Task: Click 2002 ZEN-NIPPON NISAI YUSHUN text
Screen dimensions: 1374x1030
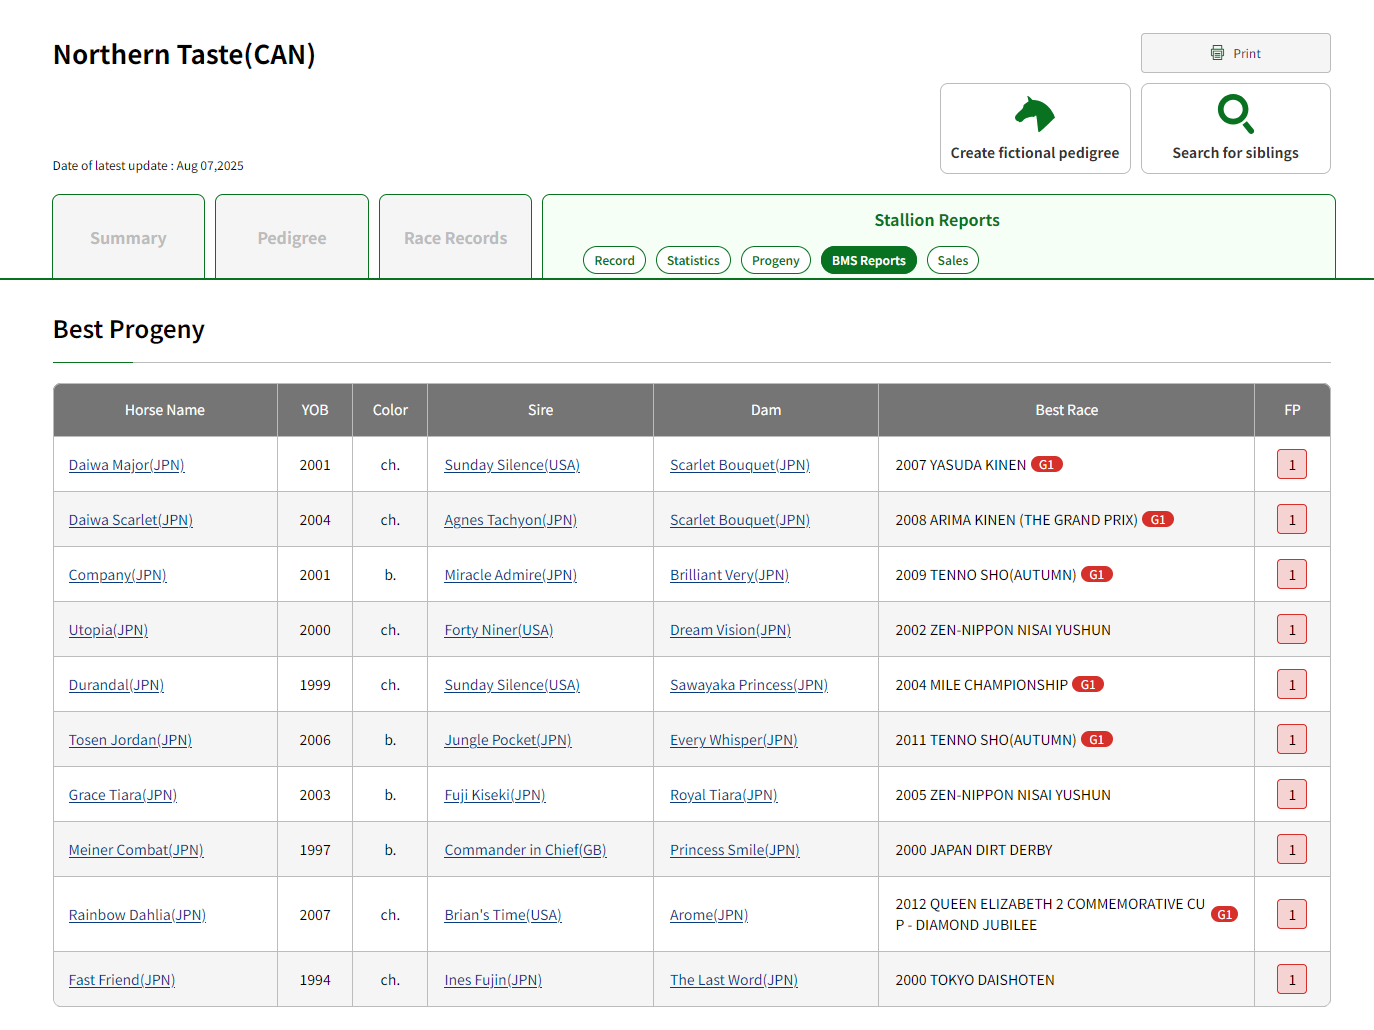Action: point(1003,630)
